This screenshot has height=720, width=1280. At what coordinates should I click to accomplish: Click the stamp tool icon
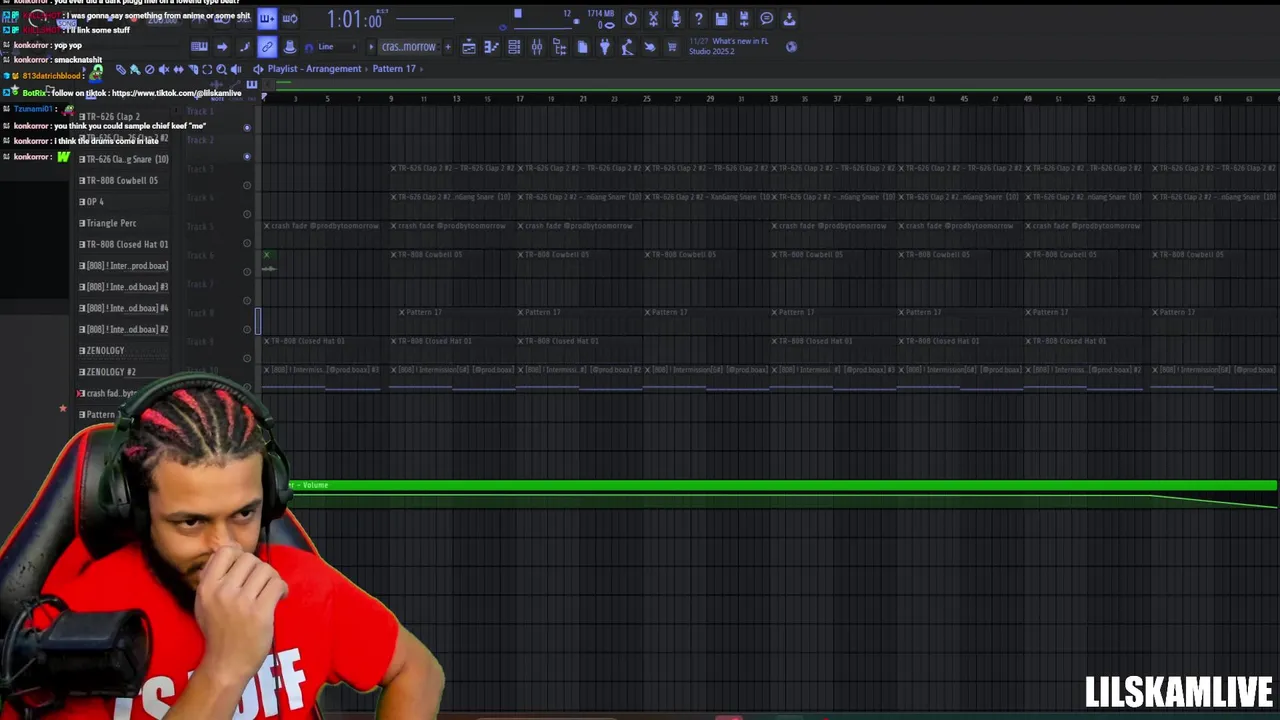(290, 47)
